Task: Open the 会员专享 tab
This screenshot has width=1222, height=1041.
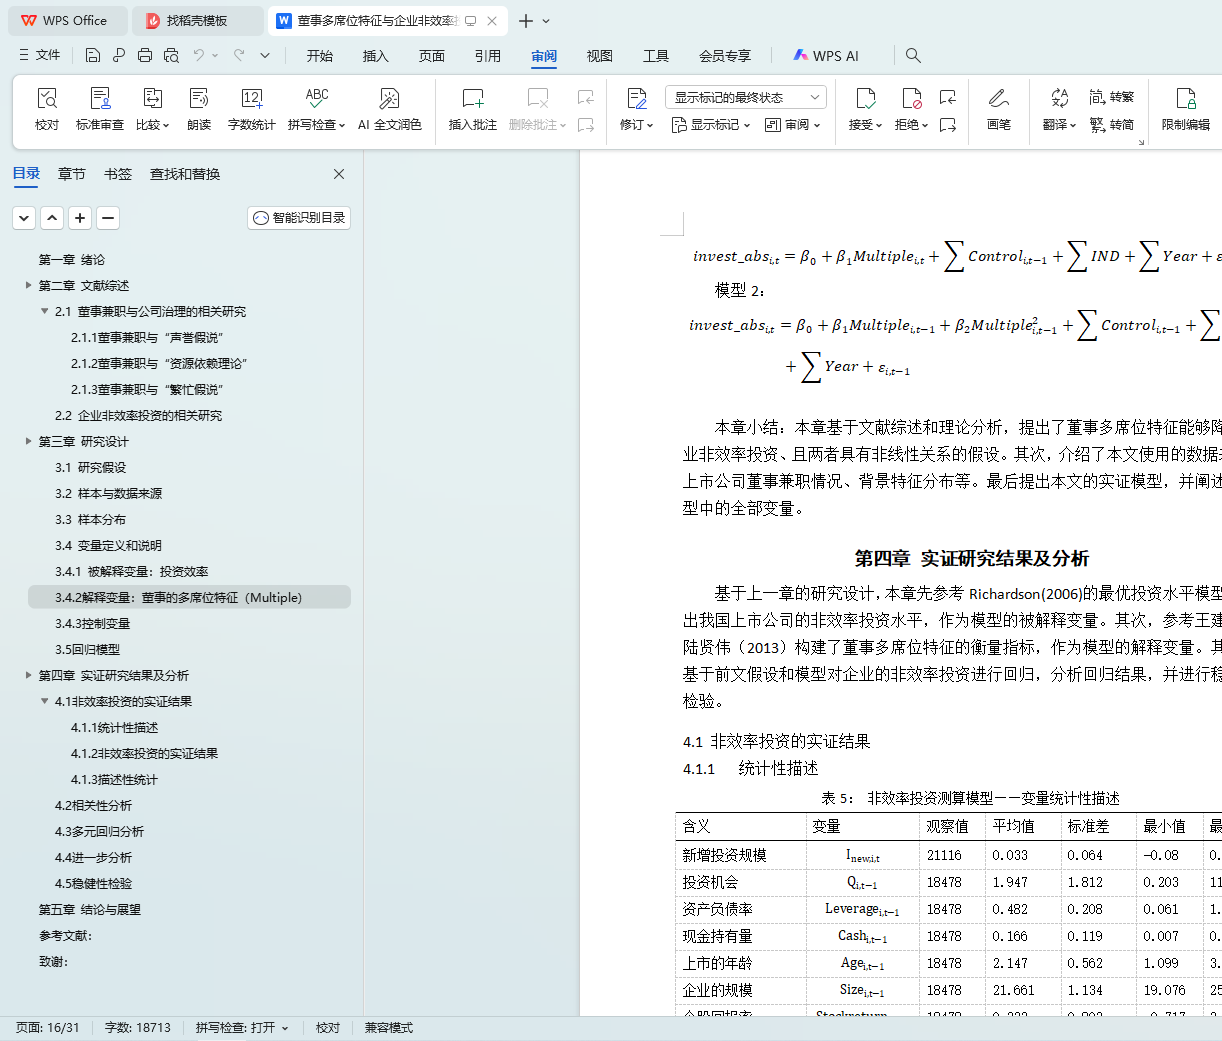Action: click(x=725, y=56)
